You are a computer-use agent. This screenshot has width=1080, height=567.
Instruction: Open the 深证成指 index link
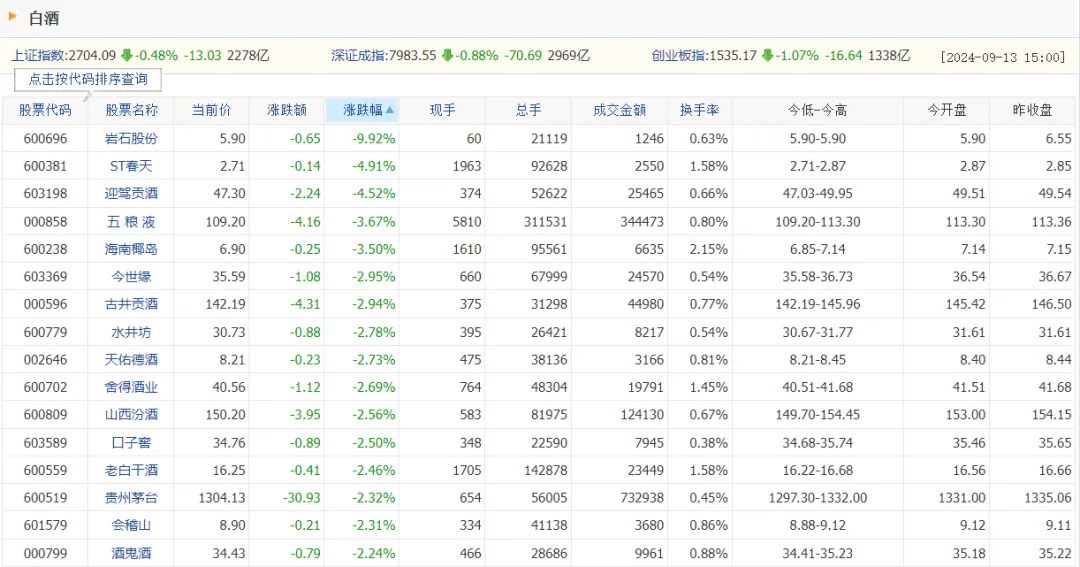click(x=359, y=56)
